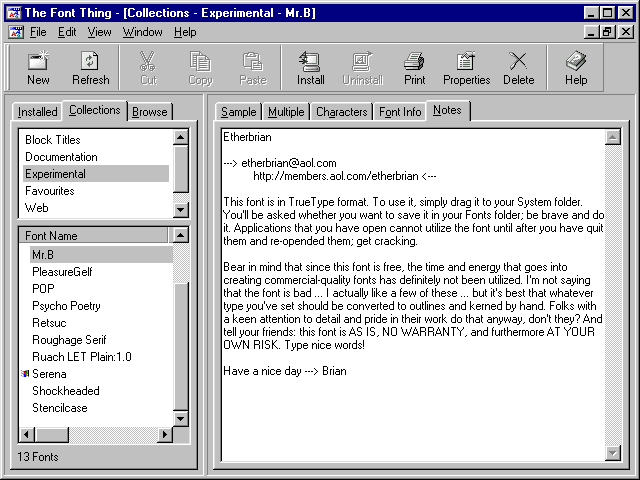Click the New toolbar icon

pos(38,68)
